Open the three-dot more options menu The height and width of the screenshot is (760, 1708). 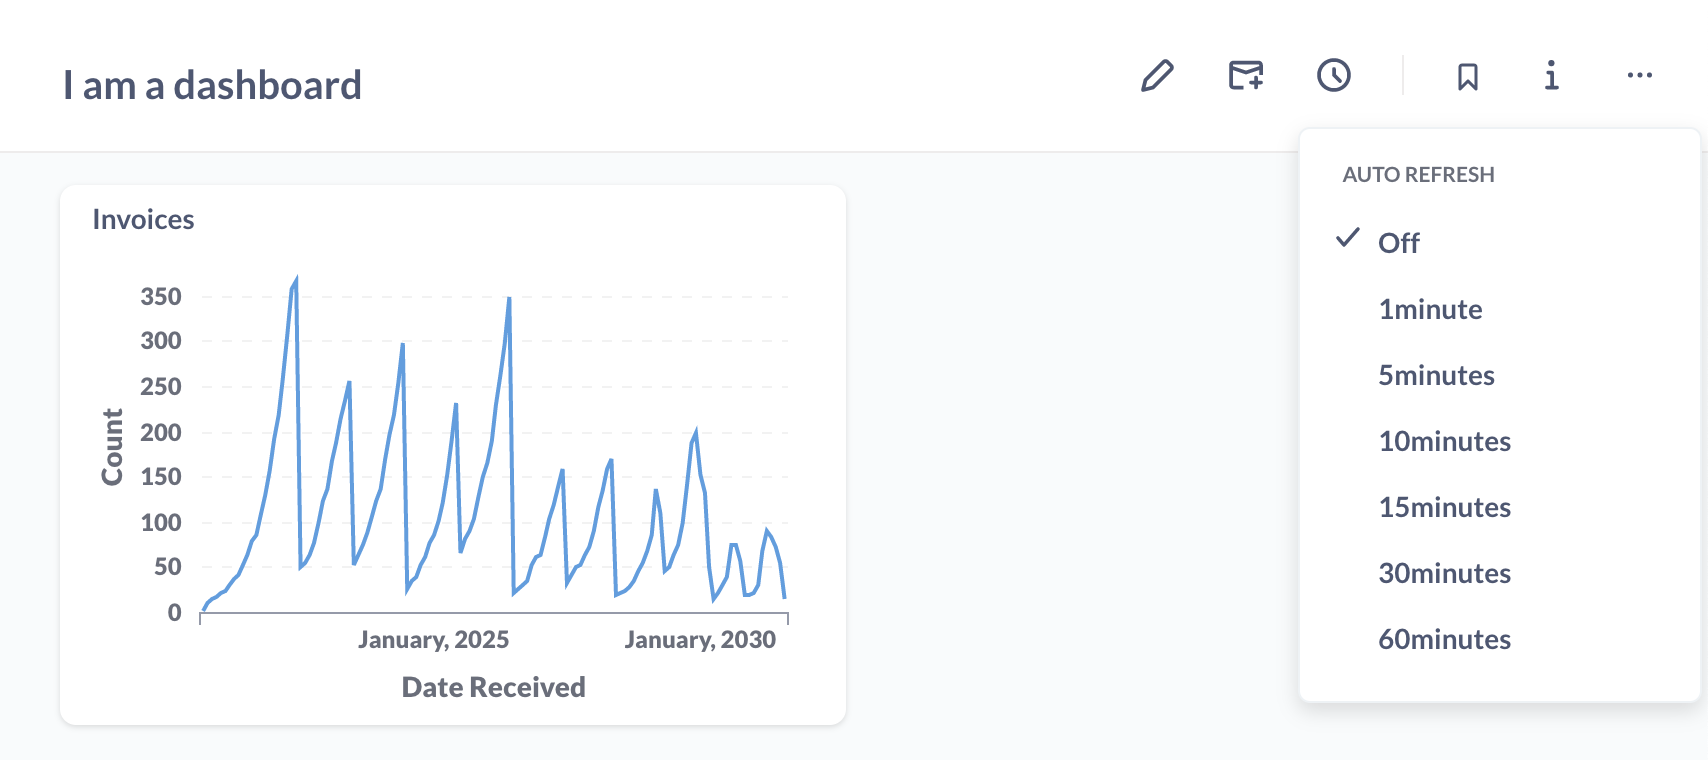(x=1640, y=76)
